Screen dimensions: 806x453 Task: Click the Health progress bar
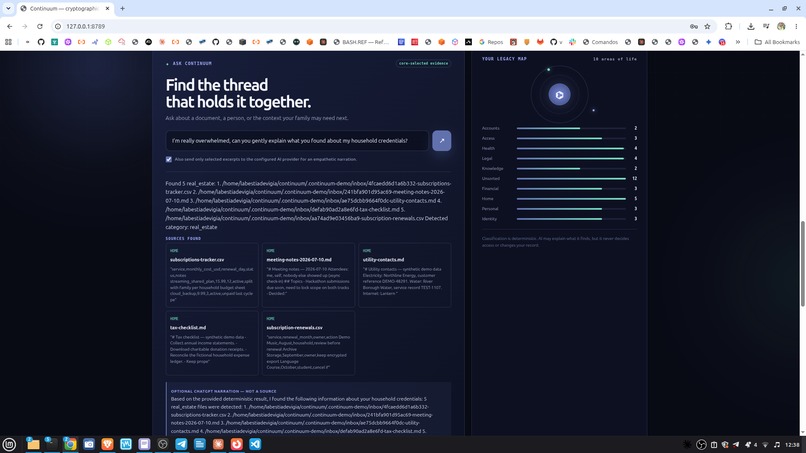click(x=571, y=148)
